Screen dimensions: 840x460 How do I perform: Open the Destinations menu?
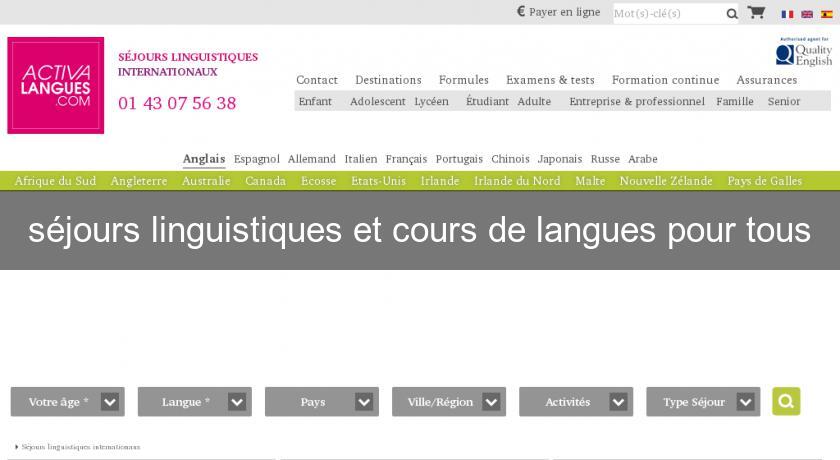pyautogui.click(x=388, y=80)
